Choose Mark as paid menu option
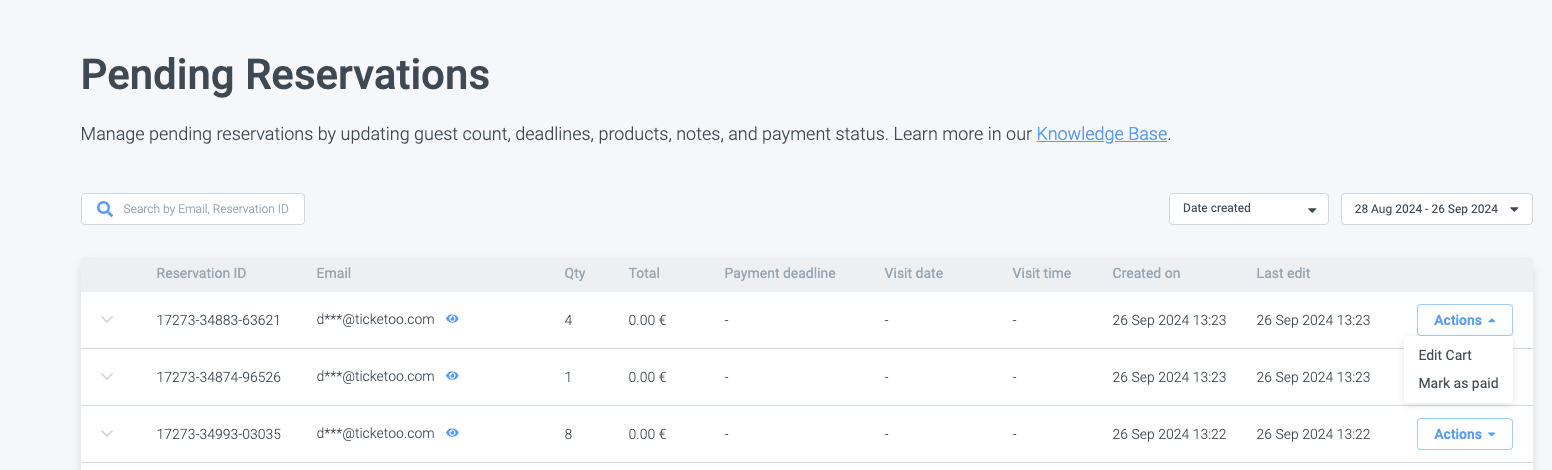The image size is (1552, 470). (x=1458, y=383)
